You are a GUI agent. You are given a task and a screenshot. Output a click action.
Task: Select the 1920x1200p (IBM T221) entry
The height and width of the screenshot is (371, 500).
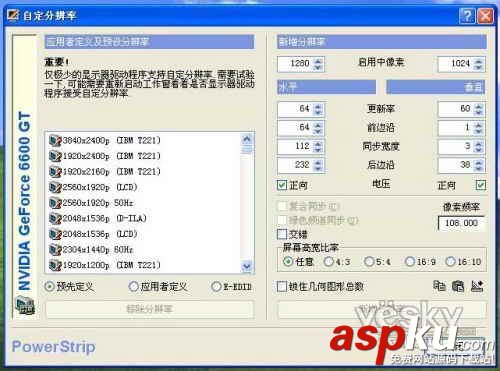pyautogui.click(x=111, y=265)
